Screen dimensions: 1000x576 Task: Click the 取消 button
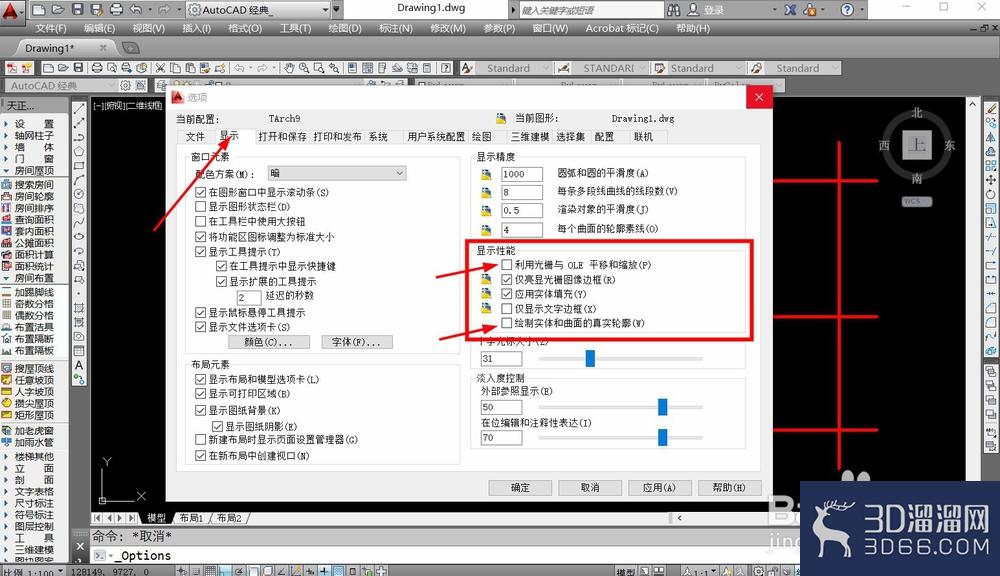(590, 487)
